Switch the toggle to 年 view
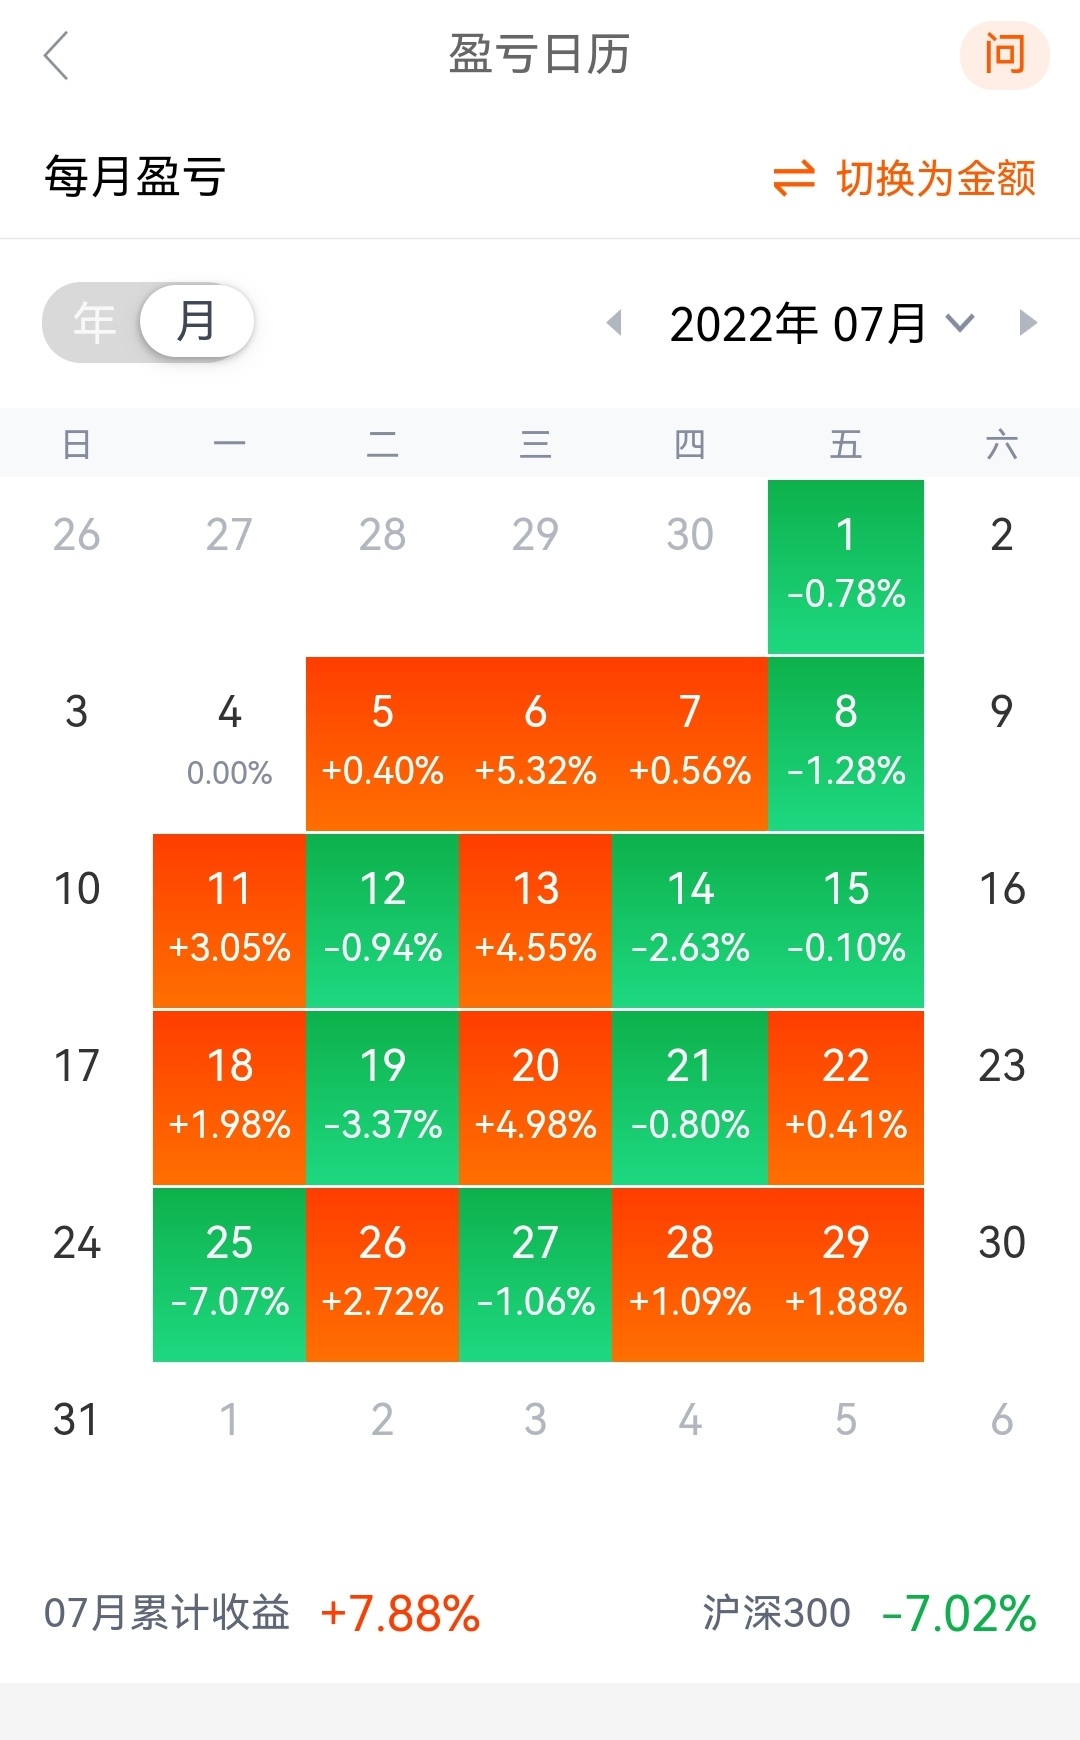The width and height of the screenshot is (1080, 1740). [x=94, y=323]
